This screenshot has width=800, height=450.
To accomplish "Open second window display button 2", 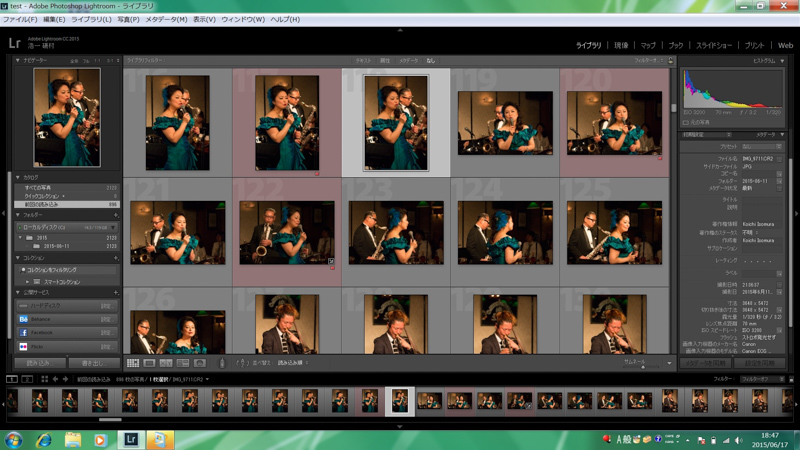I will 28,379.
